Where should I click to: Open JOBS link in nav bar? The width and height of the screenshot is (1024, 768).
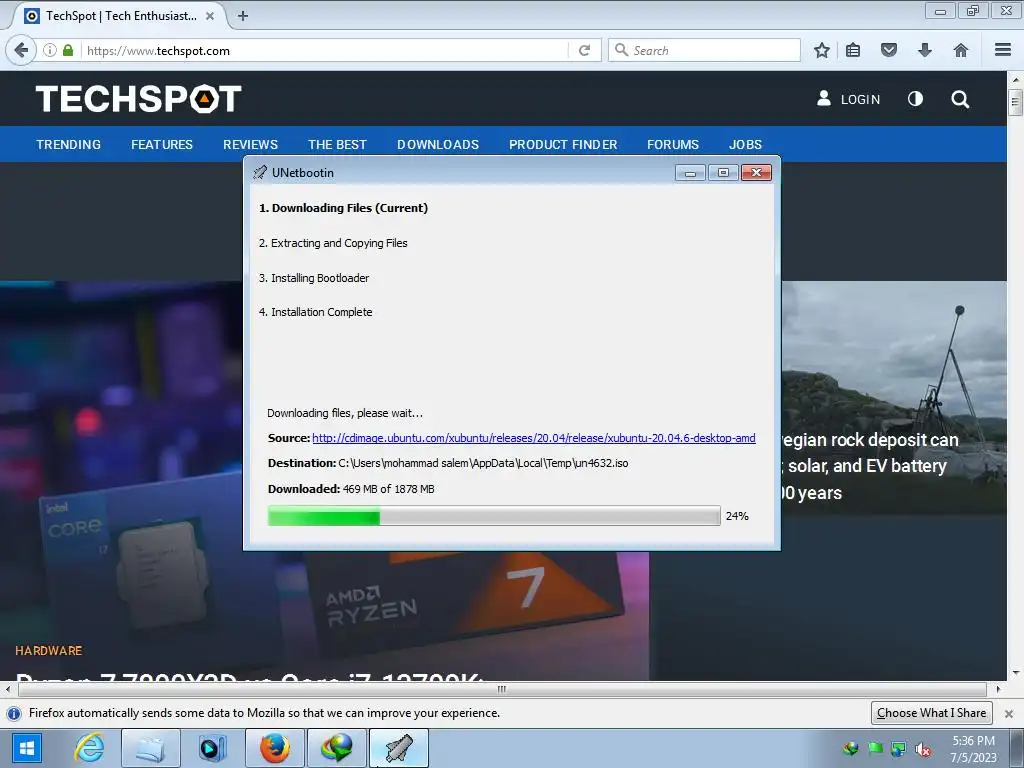click(x=745, y=144)
